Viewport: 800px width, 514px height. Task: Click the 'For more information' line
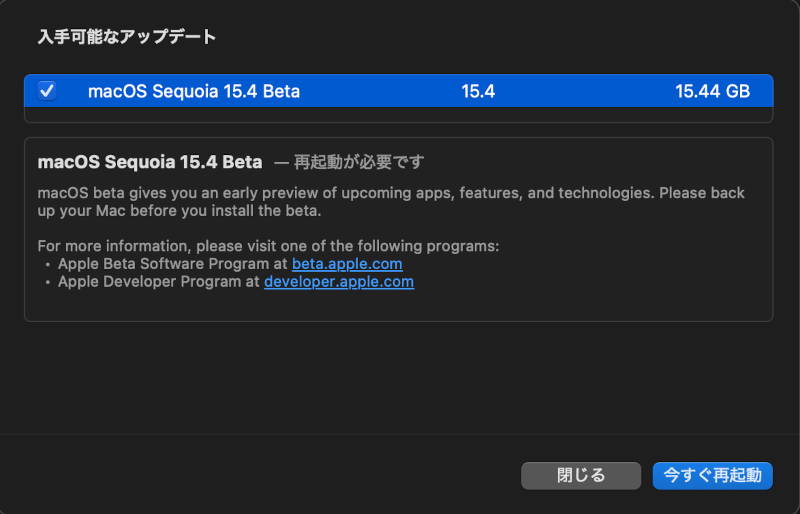click(267, 246)
